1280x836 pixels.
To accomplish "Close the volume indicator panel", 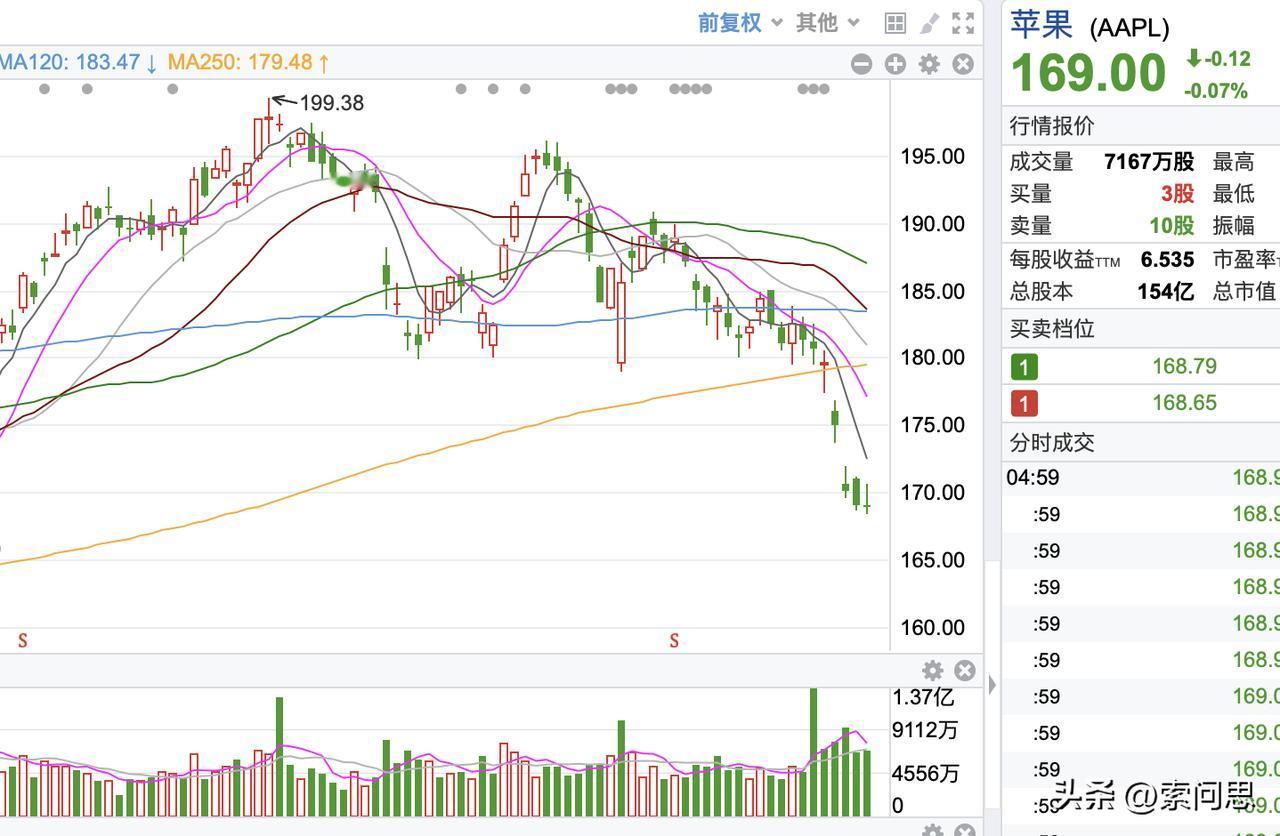I will point(965,670).
